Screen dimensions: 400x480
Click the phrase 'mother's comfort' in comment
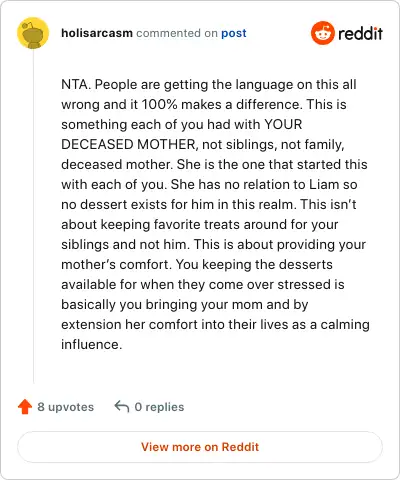pos(117,264)
